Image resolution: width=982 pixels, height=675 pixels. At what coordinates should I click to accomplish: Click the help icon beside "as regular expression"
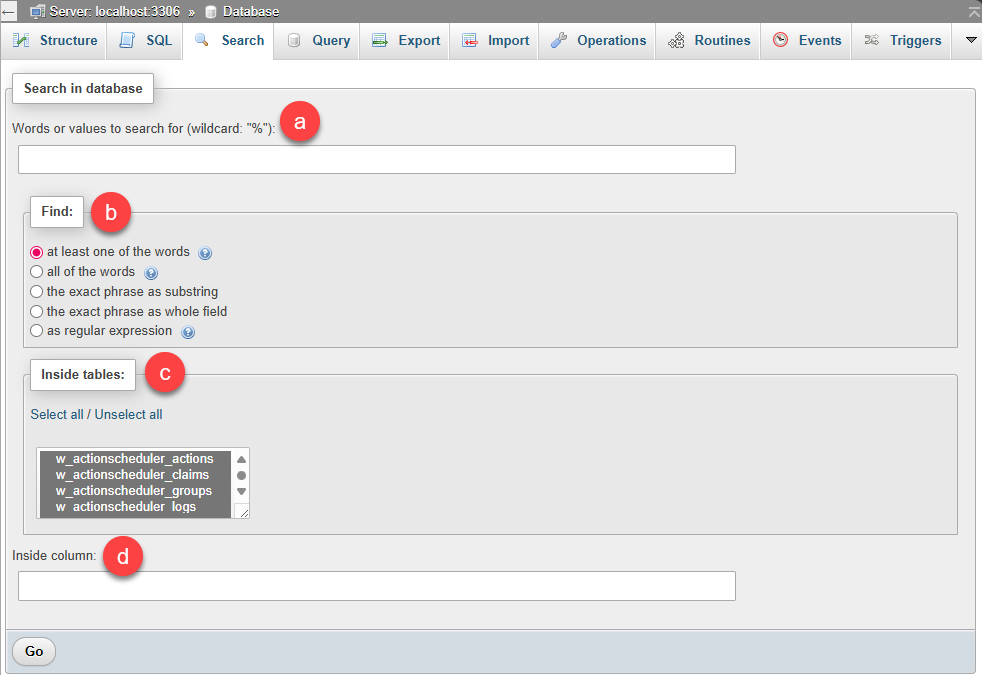tap(188, 331)
